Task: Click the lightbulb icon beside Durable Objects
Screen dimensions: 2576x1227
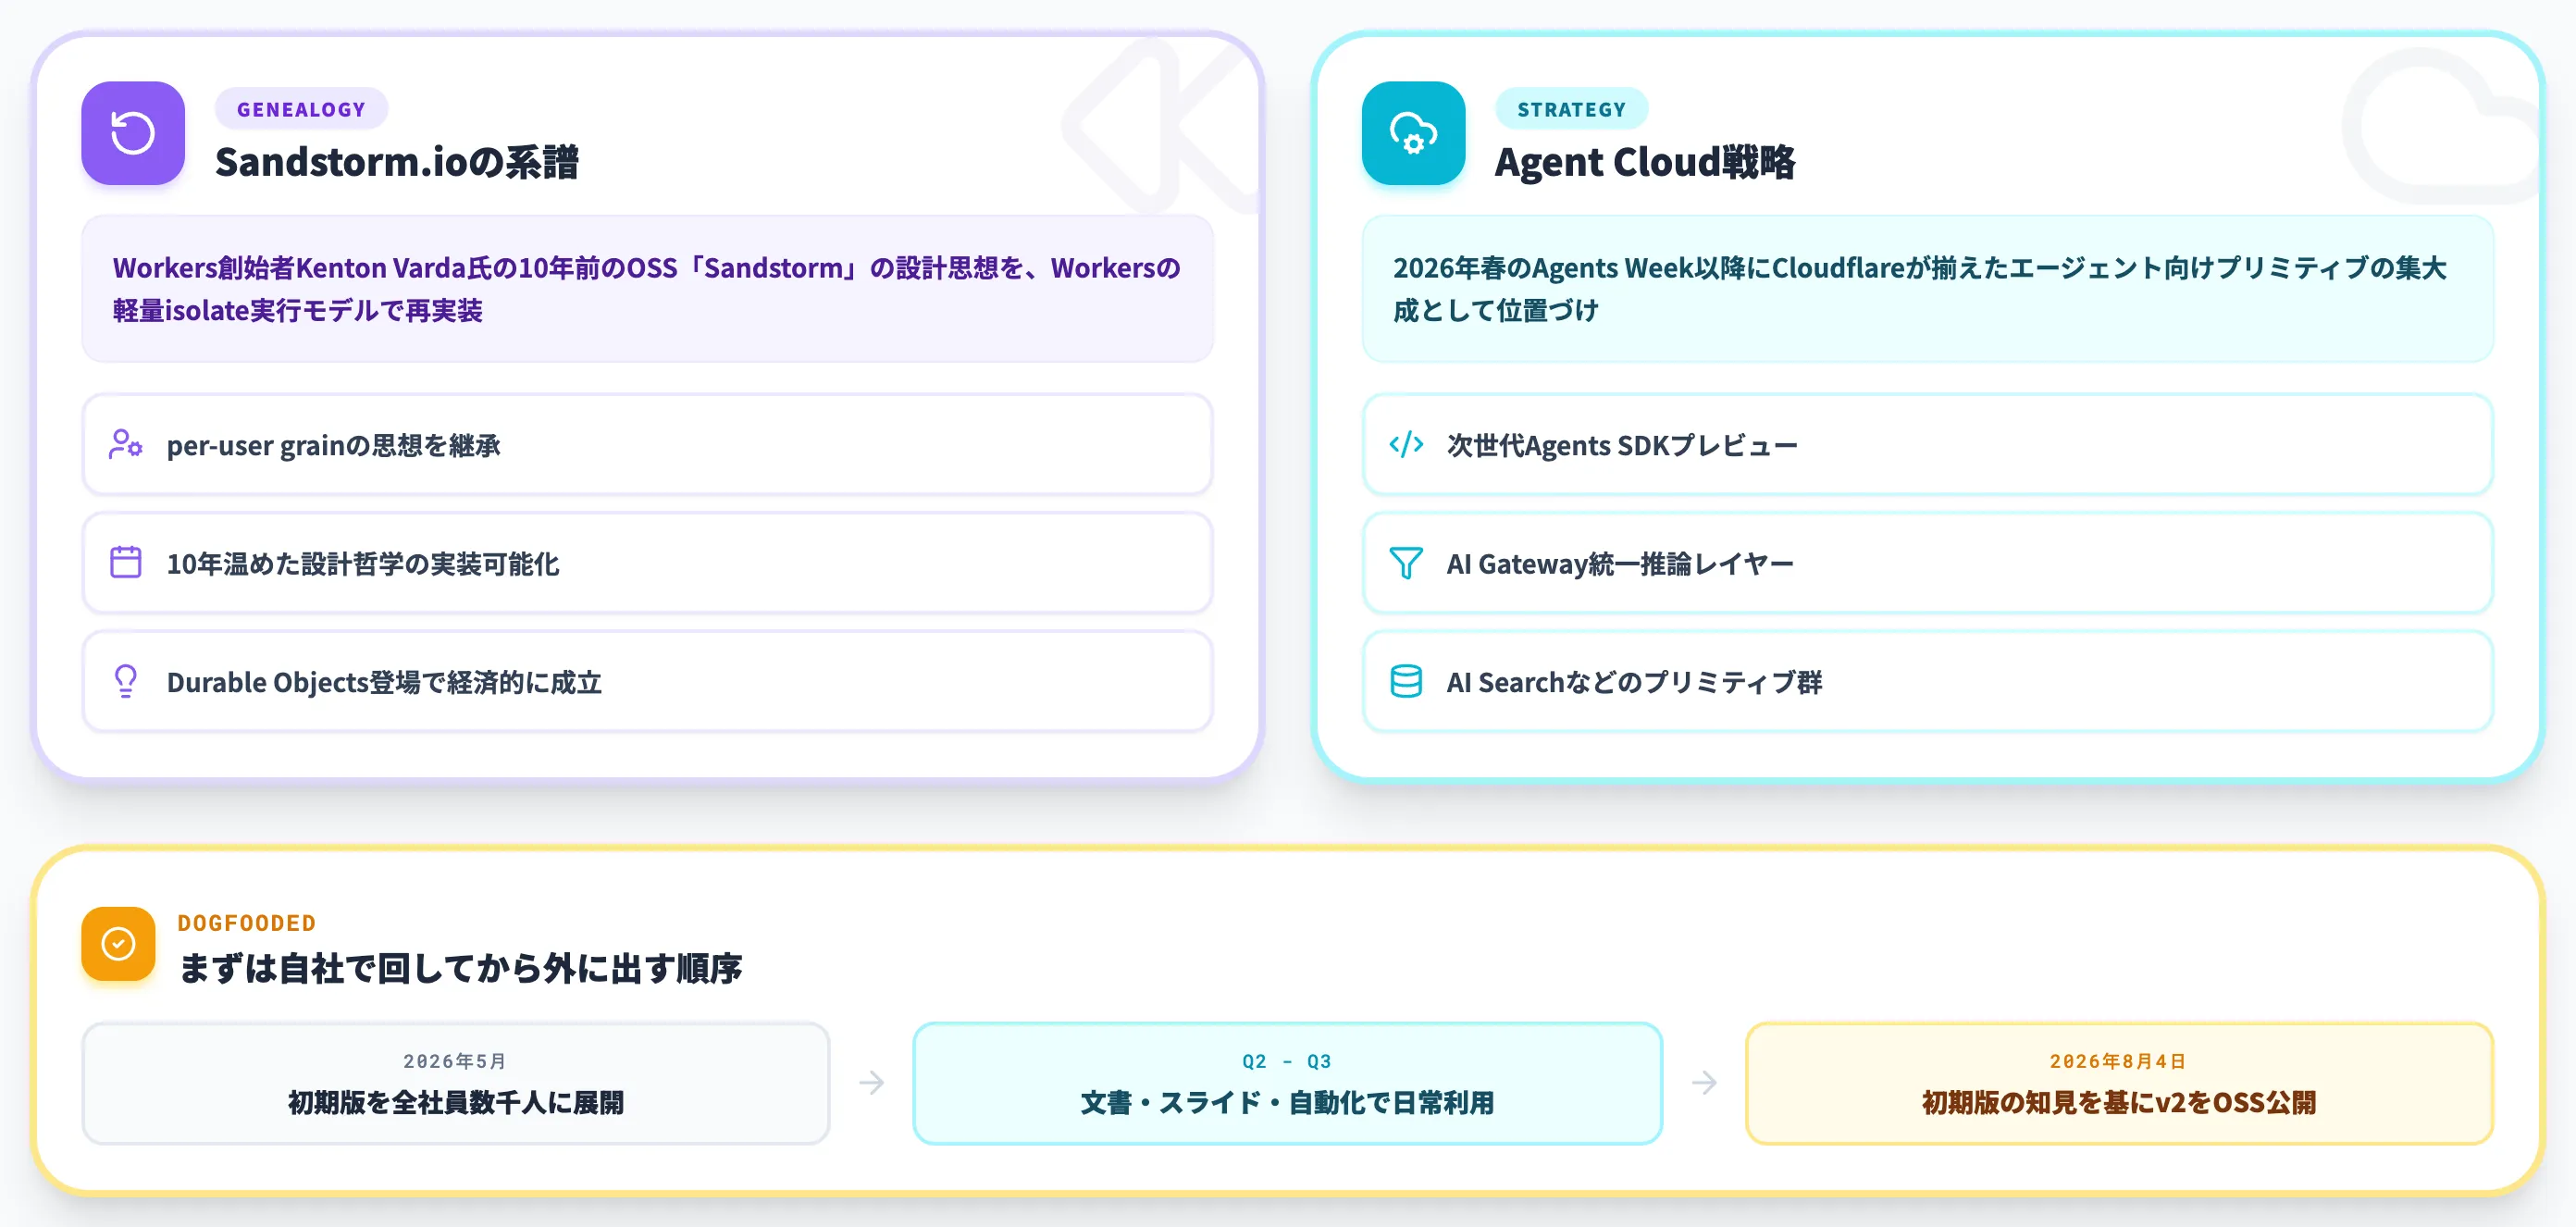Action: [x=126, y=681]
